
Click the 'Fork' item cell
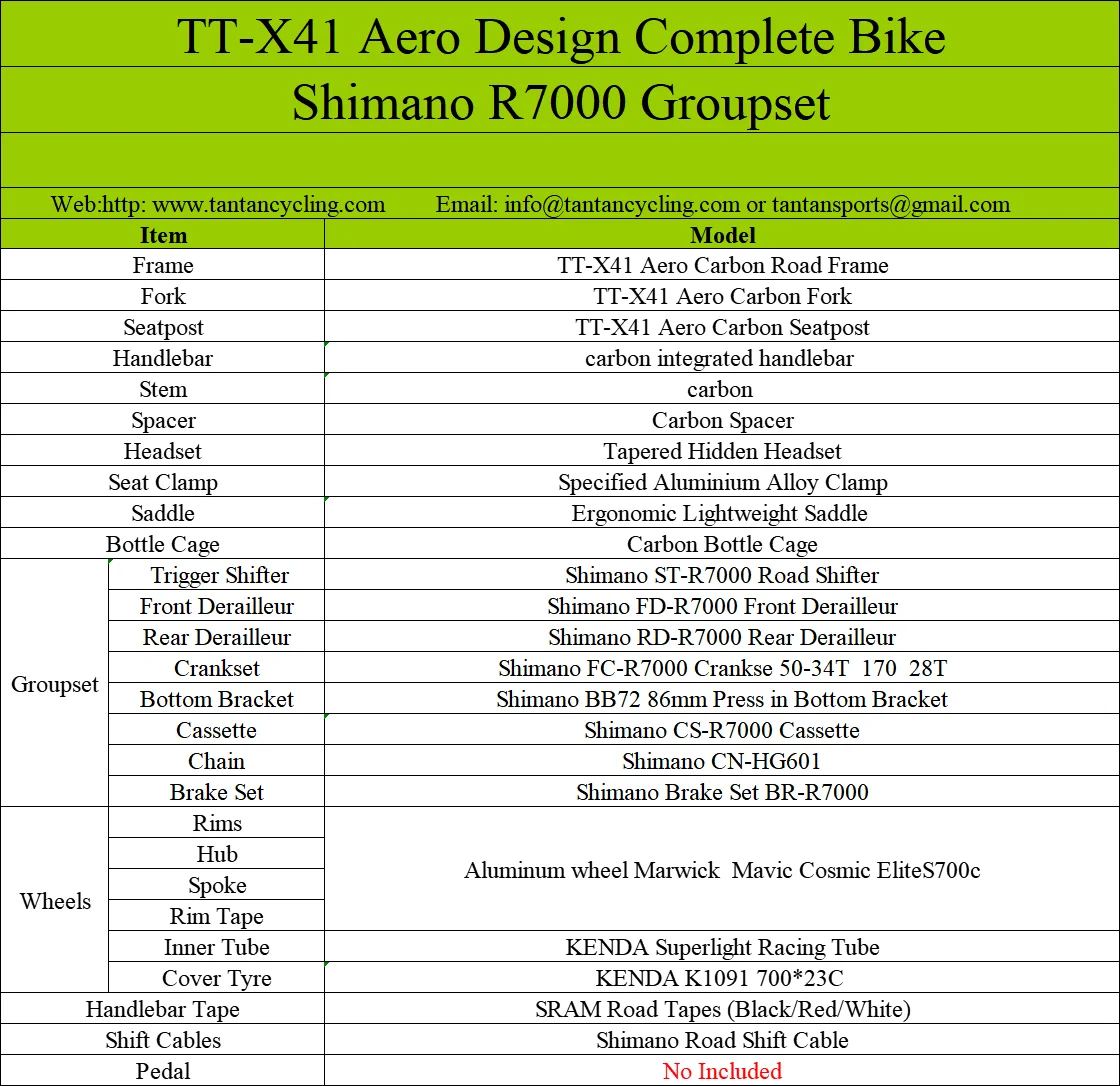[x=162, y=296]
